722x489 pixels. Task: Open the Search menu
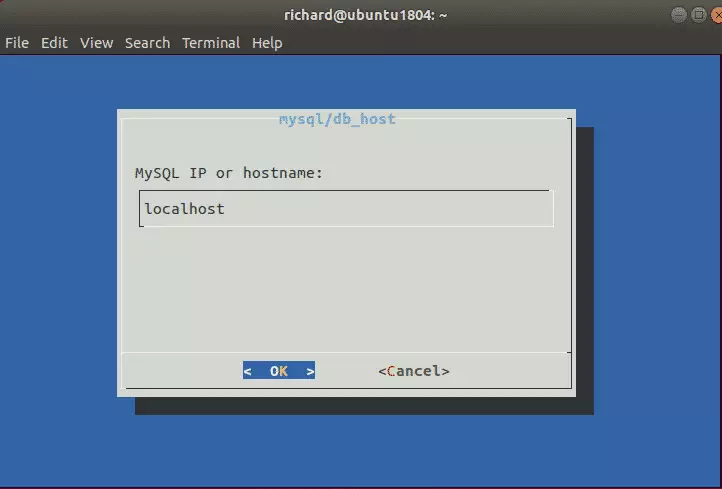[x=147, y=43]
